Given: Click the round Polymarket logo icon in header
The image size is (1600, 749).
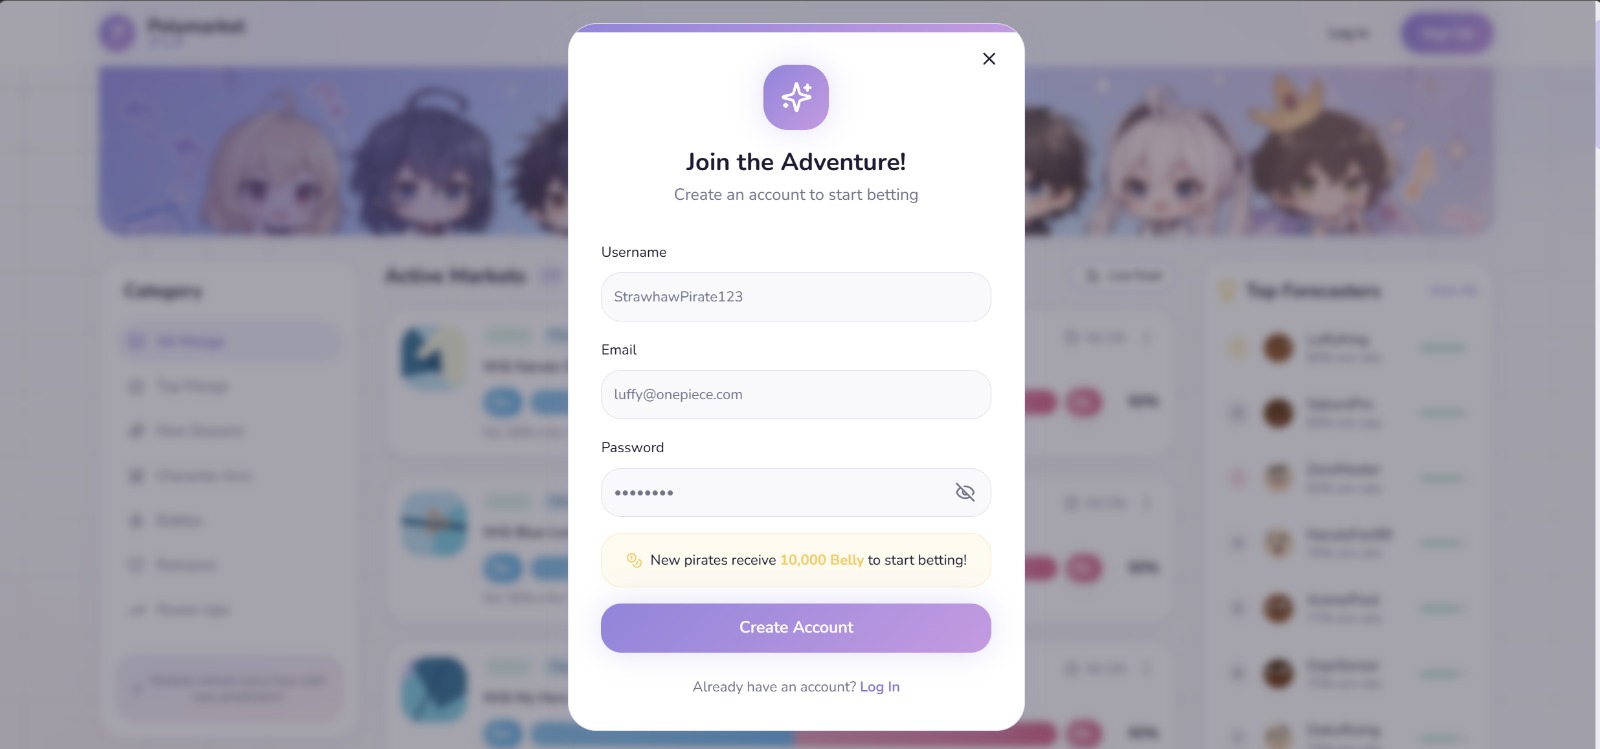Looking at the screenshot, I should (x=117, y=33).
